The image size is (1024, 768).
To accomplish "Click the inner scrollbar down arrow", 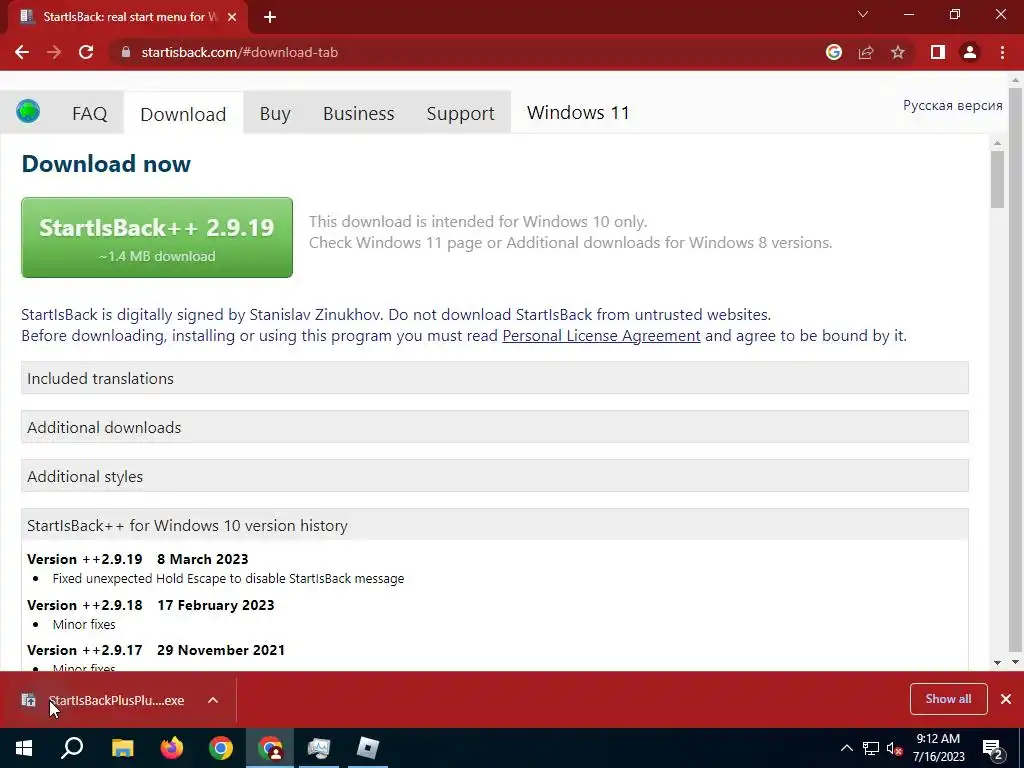I will (x=997, y=662).
